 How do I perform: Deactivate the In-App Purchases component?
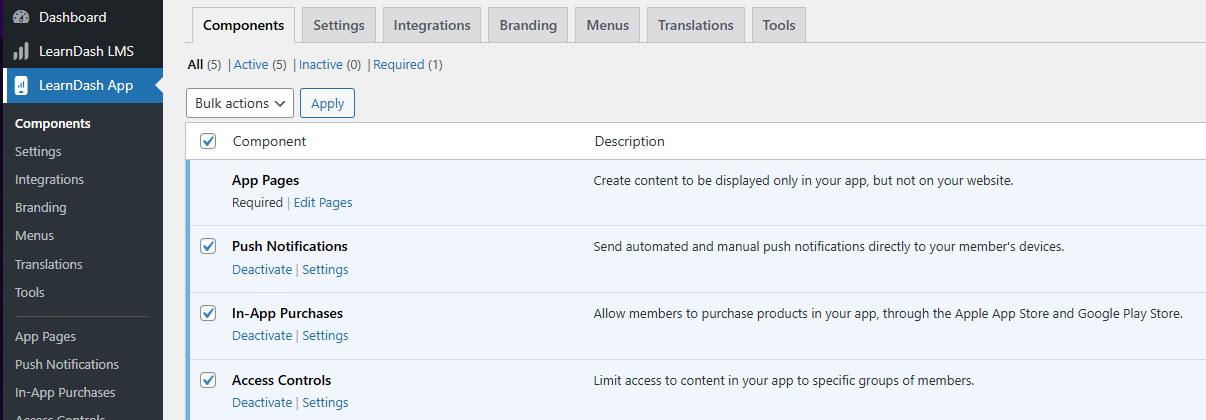click(x=262, y=336)
